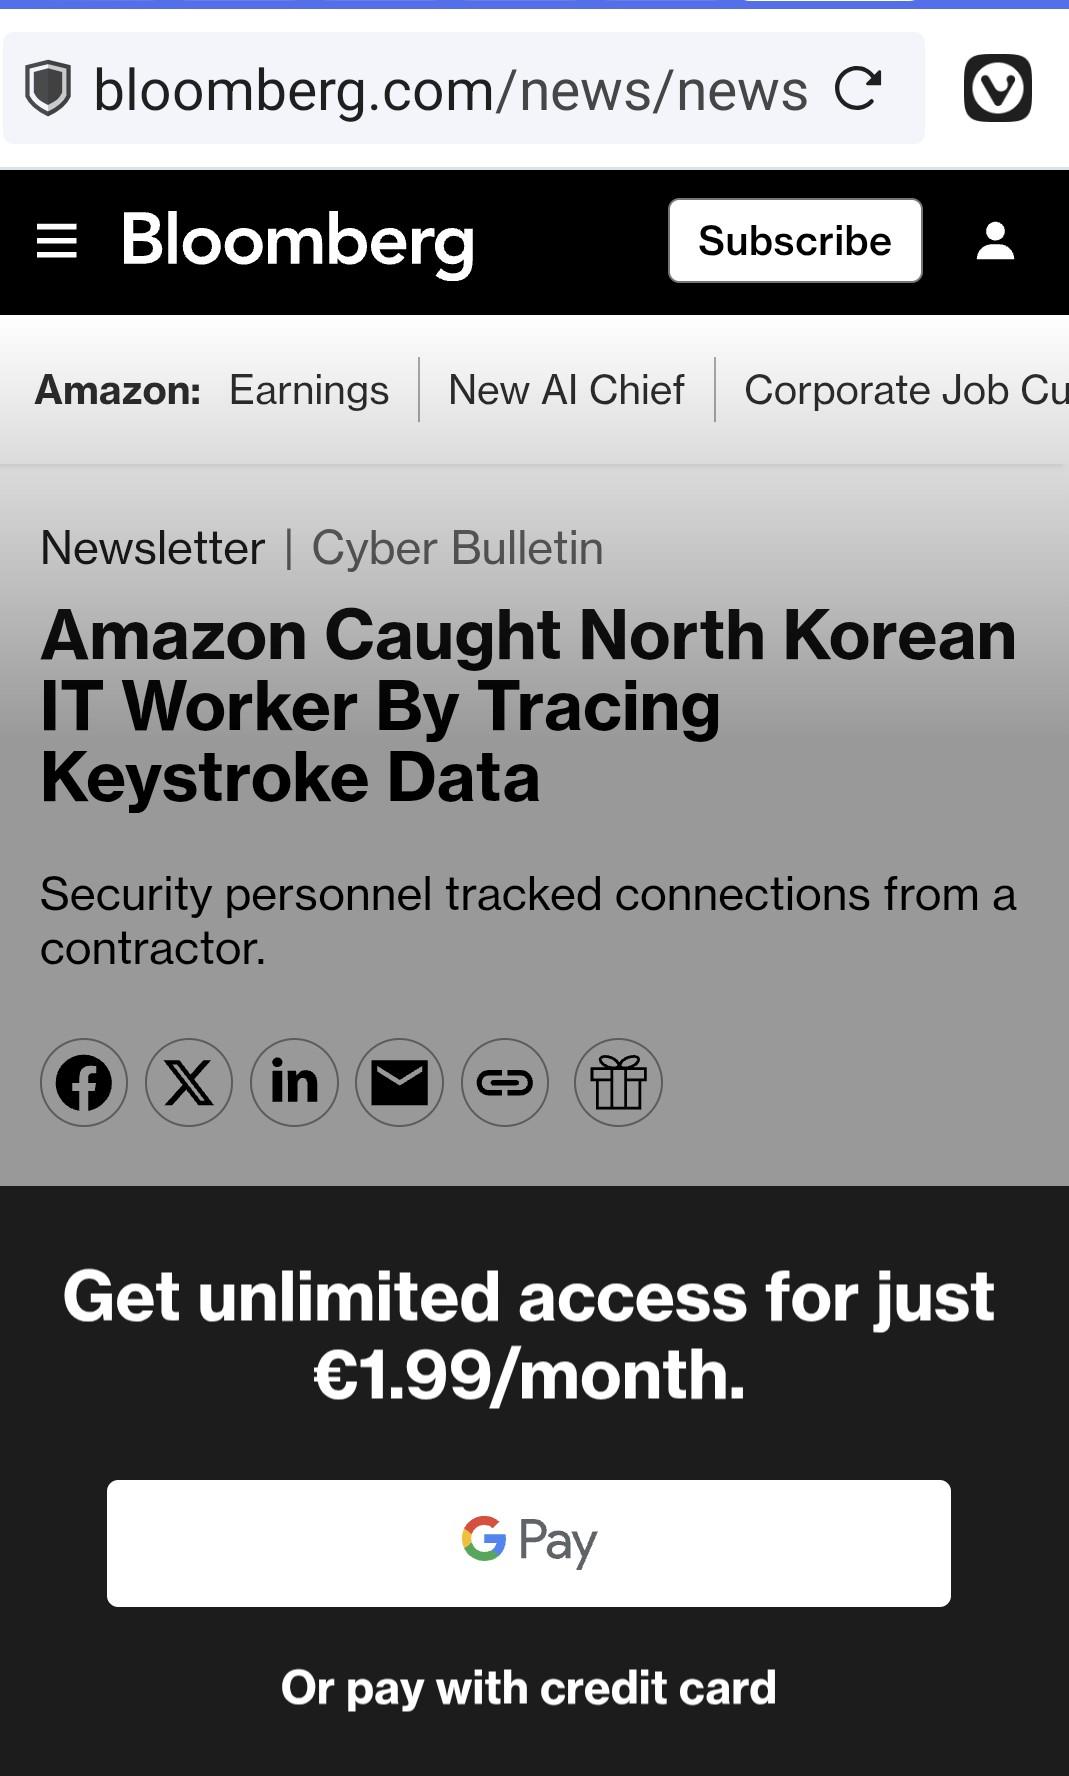Gift this article icon
Screen dimensions: 1069x1776
click(618, 1083)
